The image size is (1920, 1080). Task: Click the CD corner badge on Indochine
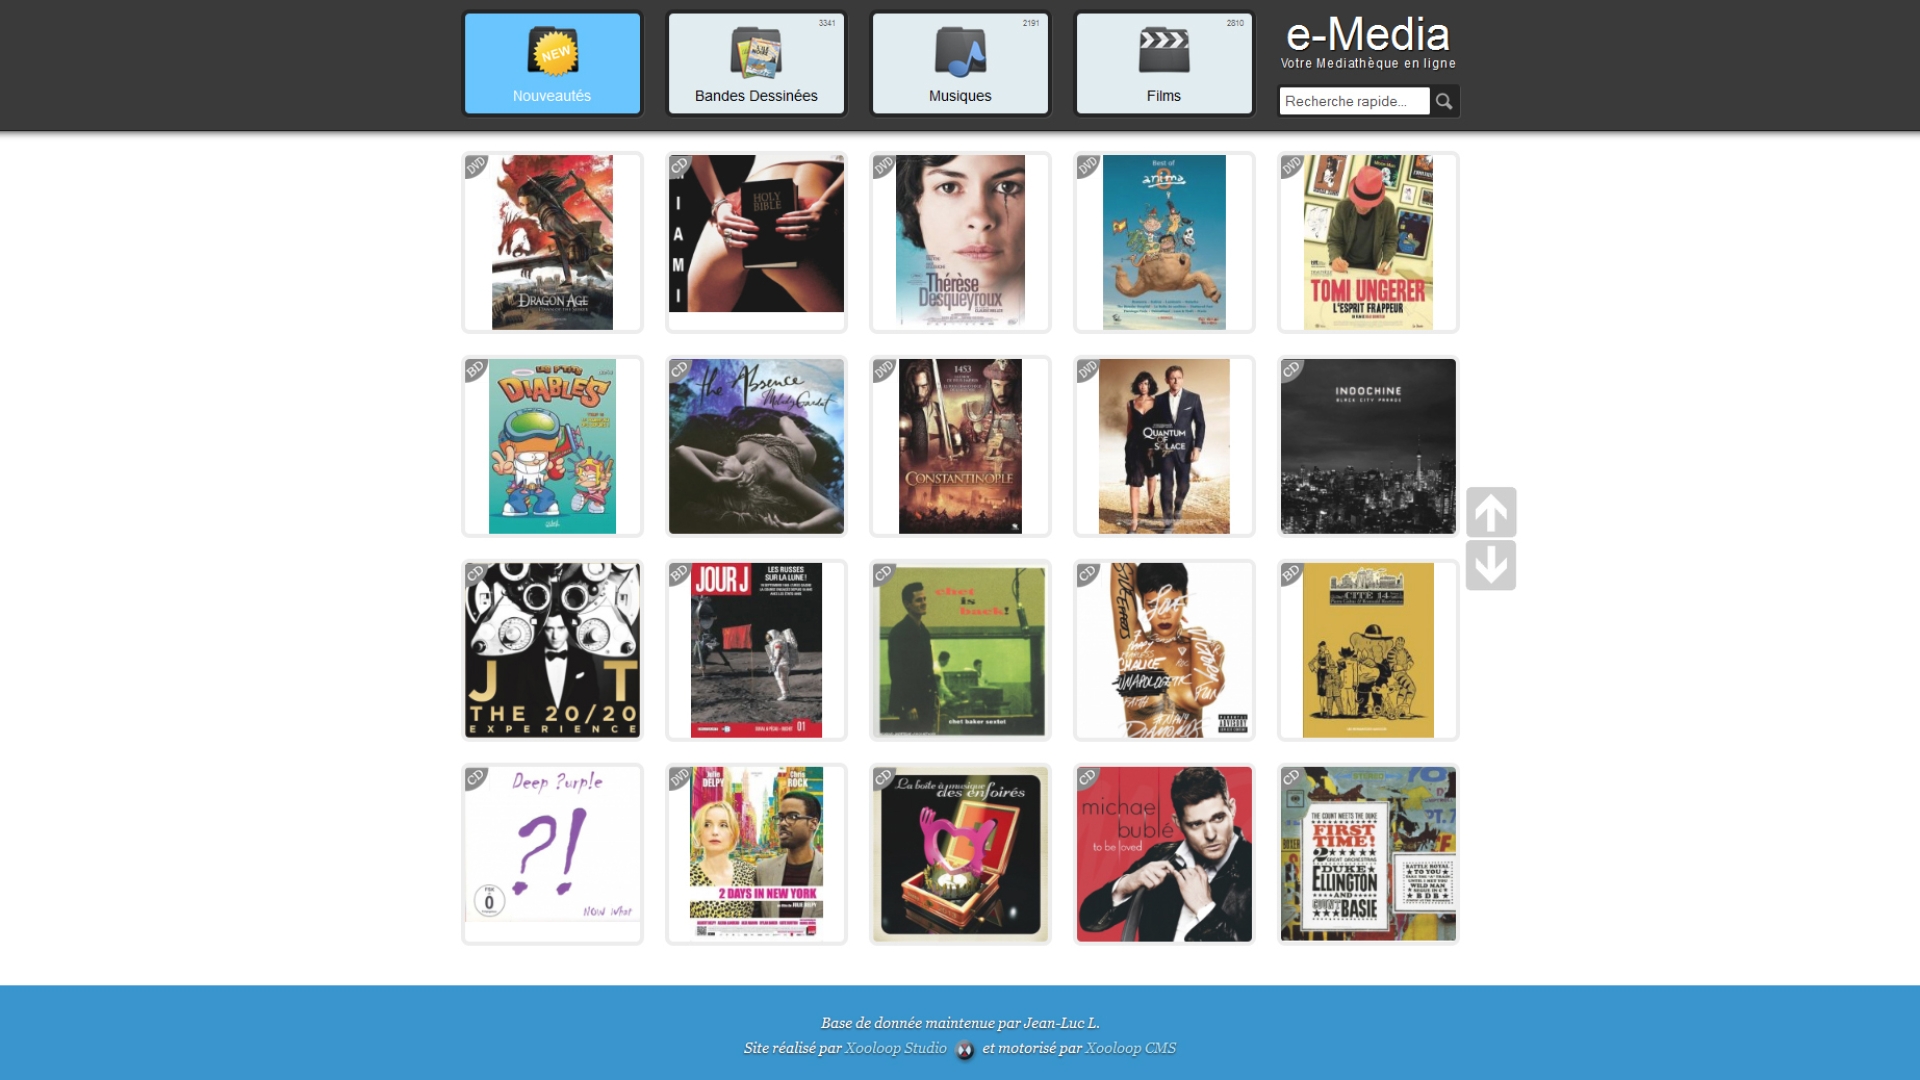pyautogui.click(x=1290, y=369)
